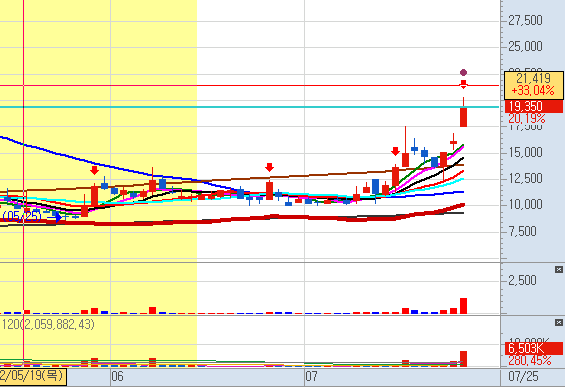This screenshot has width=565, height=387.
Task: Click the 07/25 date label on time axis
Action: (523, 377)
